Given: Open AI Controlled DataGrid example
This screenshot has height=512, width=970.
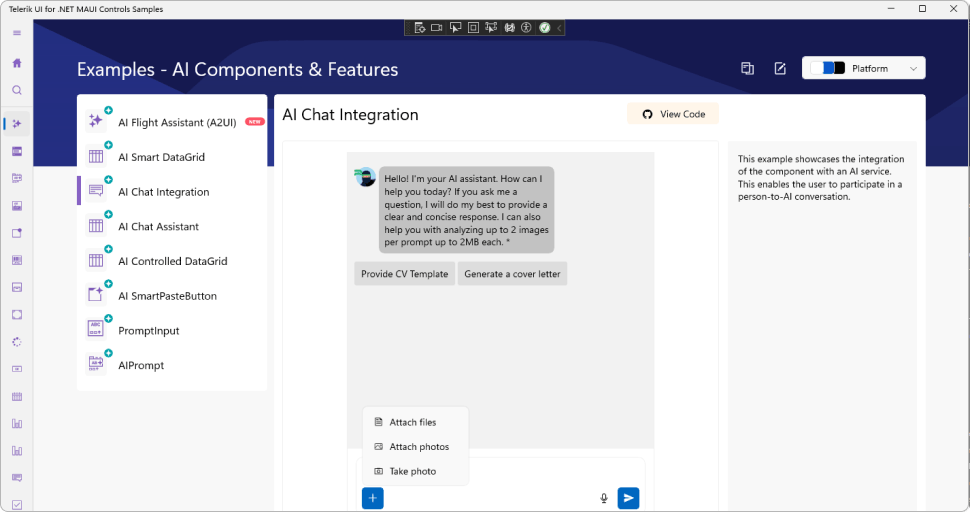Looking at the screenshot, I should point(173,261).
